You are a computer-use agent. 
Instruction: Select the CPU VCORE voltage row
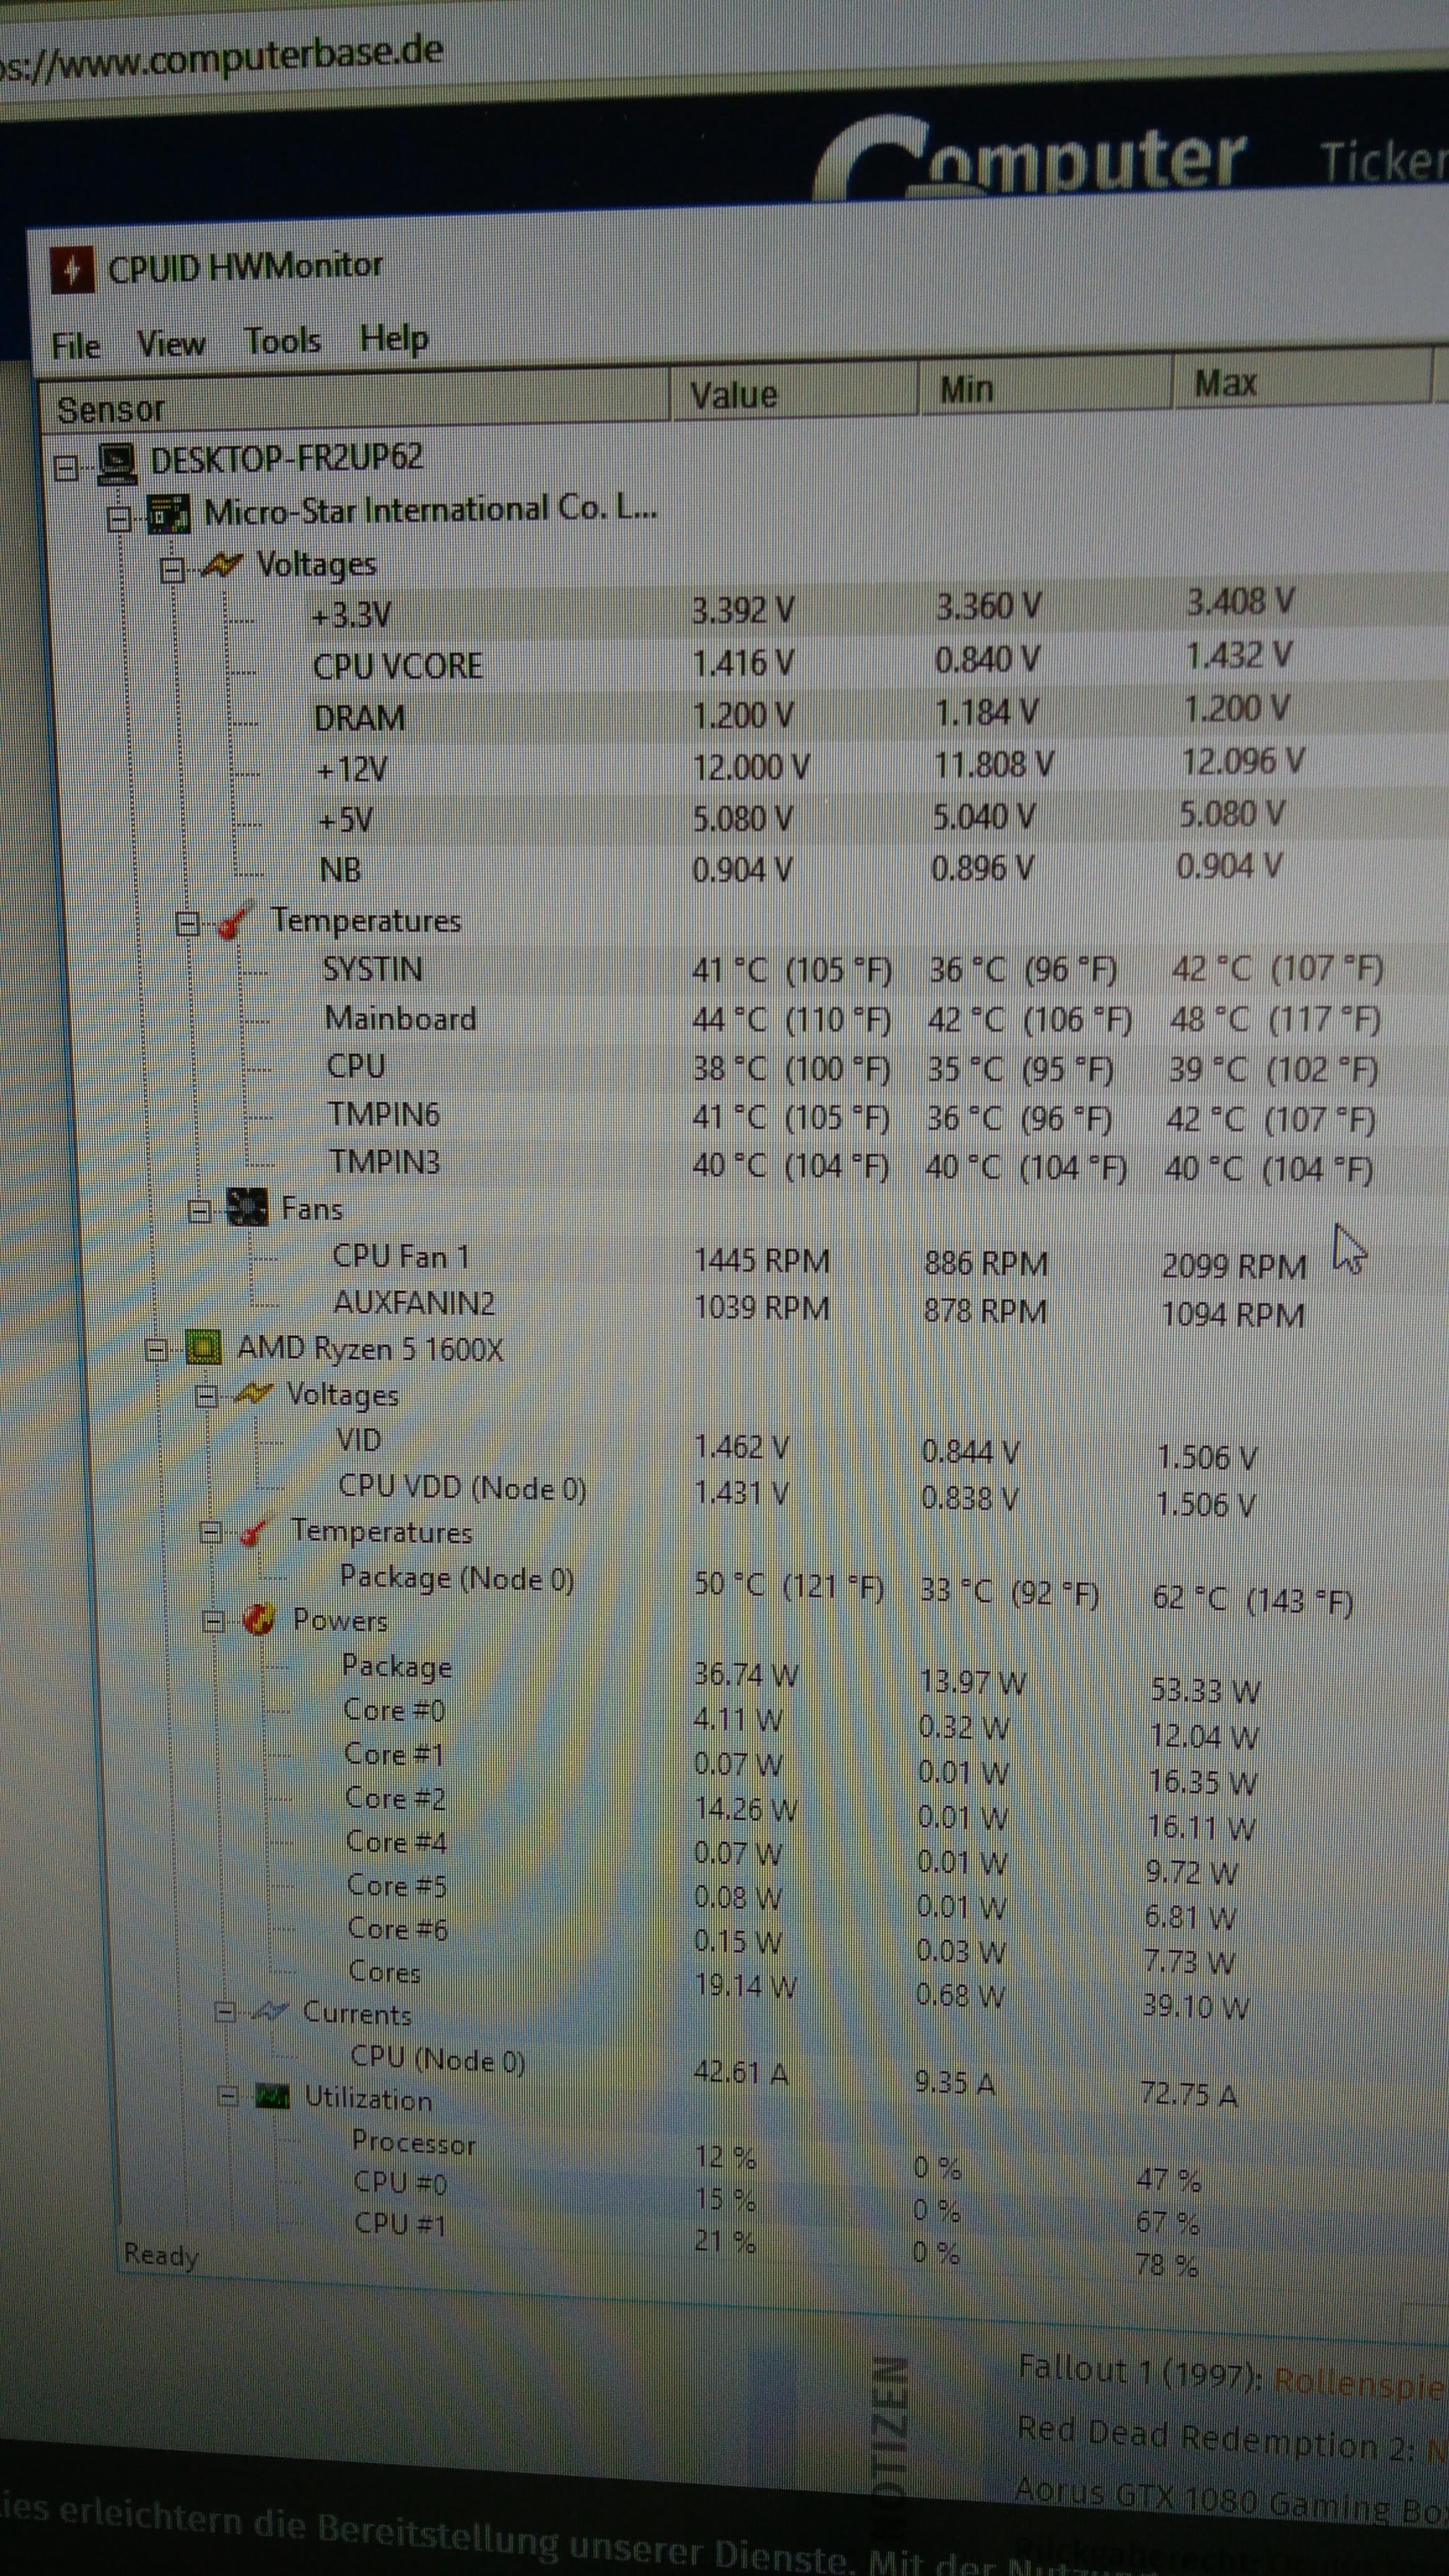point(398,666)
